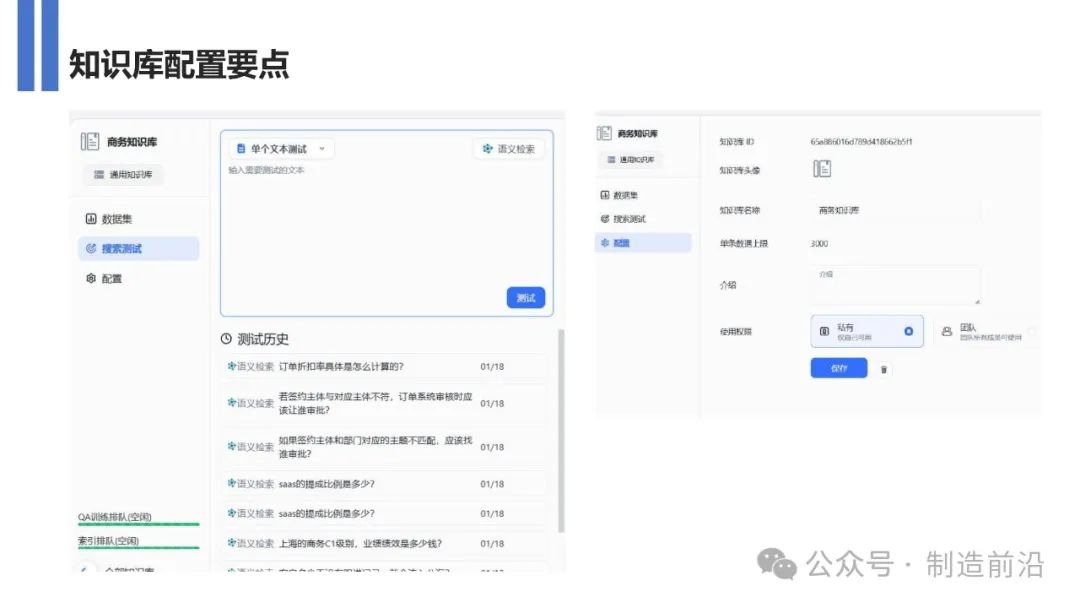Click the test history vertical scrollbar
Image resolution: width=1080 pixels, height=608 pixels.
pos(559,430)
